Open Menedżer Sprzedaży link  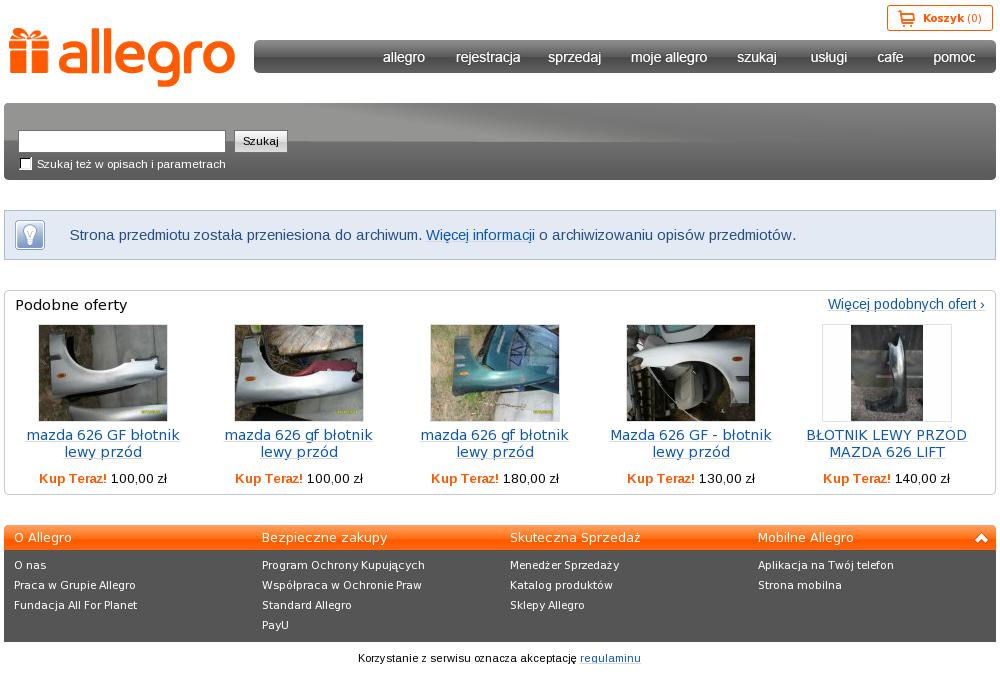pyautogui.click(x=564, y=565)
